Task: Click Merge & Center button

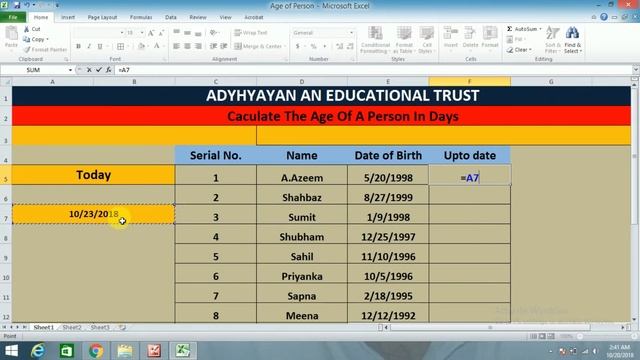Action: [x=258, y=47]
